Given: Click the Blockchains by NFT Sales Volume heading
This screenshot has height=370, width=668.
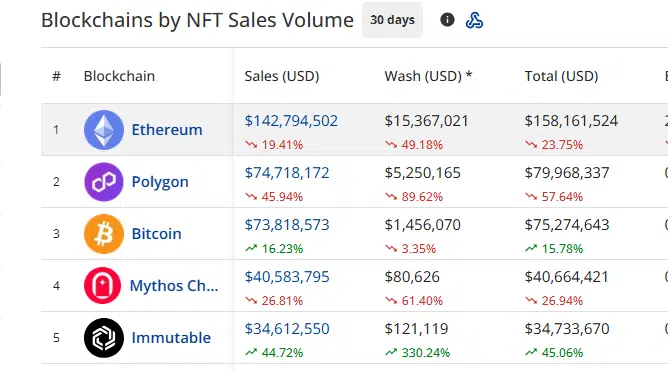Looking at the screenshot, I should (197, 20).
